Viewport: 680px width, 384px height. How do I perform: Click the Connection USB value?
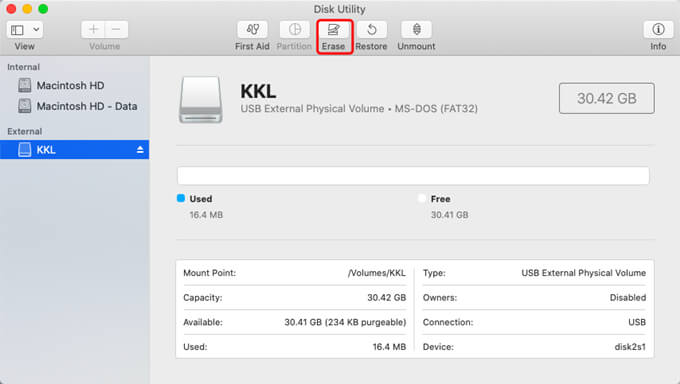tap(637, 322)
